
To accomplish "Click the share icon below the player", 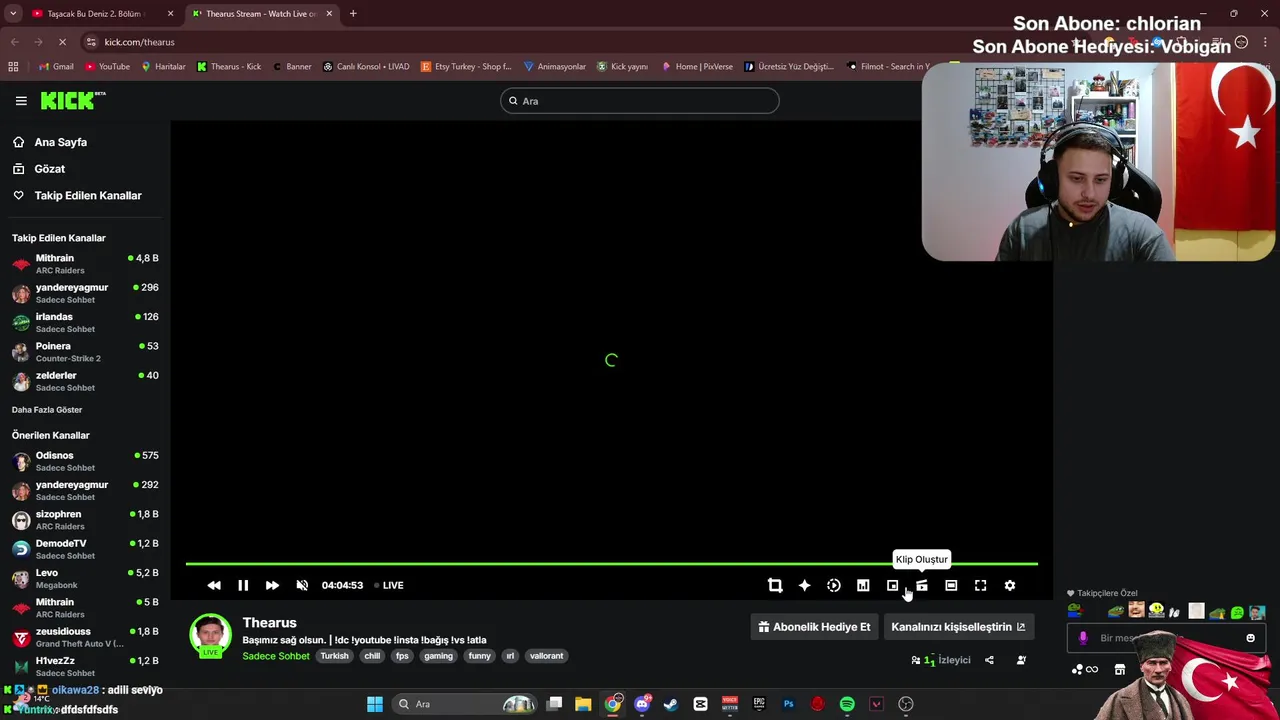I will pyautogui.click(x=989, y=660).
